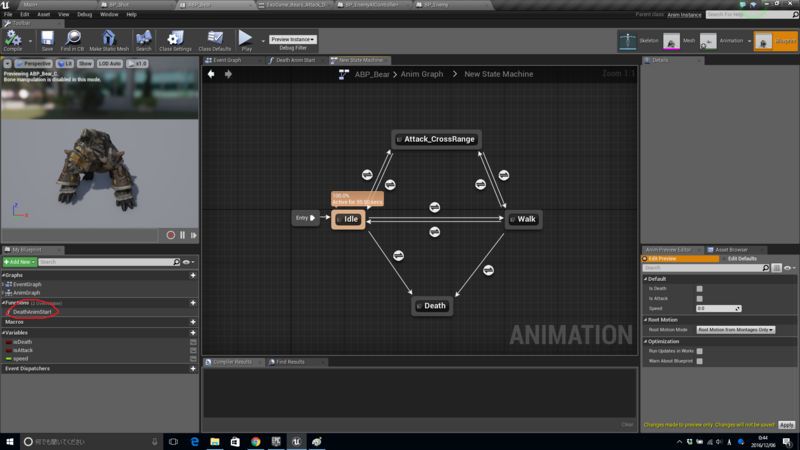Toggle the Is Death preview checkbox
The image size is (800, 450).
click(x=699, y=289)
